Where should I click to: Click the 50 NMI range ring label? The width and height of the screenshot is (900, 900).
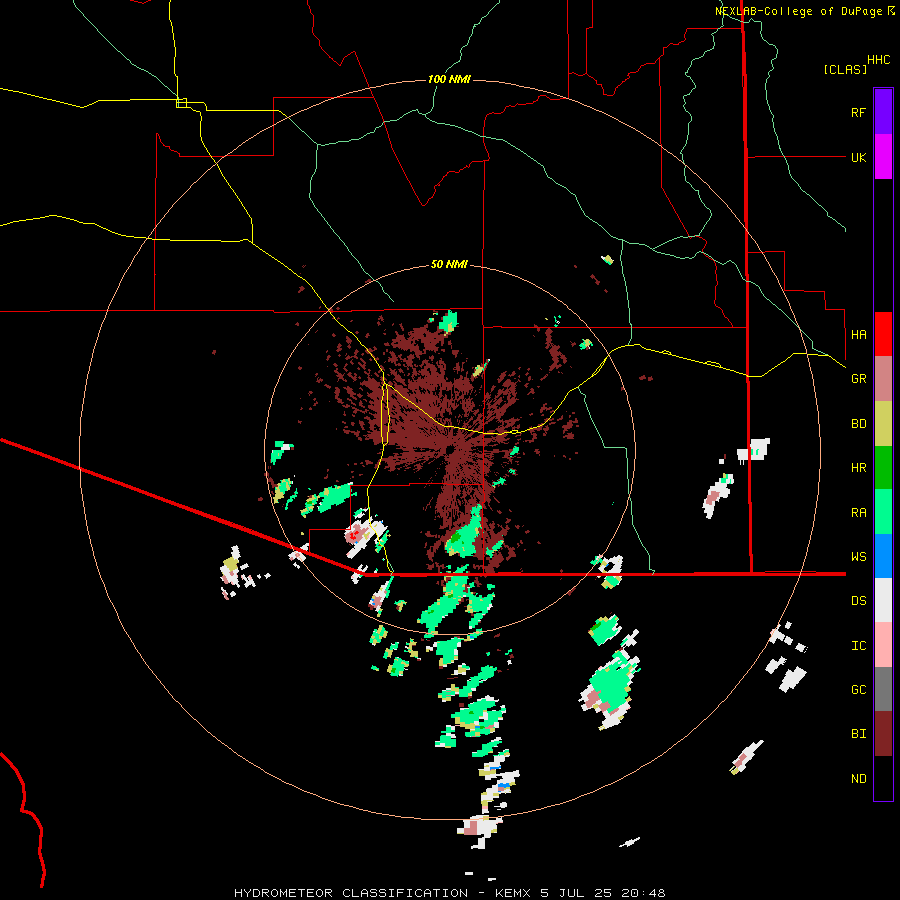pyautogui.click(x=449, y=264)
